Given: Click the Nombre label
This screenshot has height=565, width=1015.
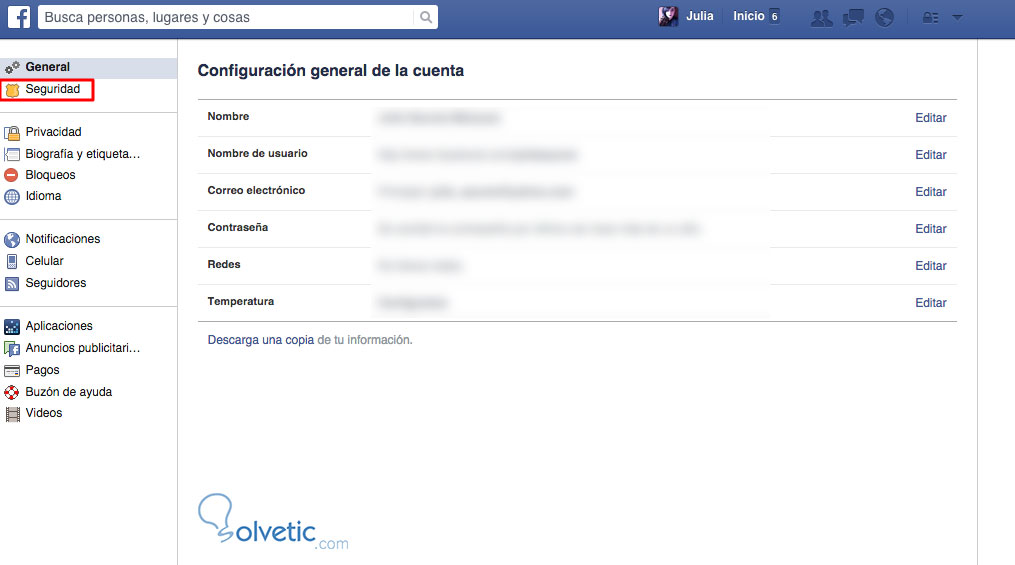Looking at the screenshot, I should click(228, 116).
